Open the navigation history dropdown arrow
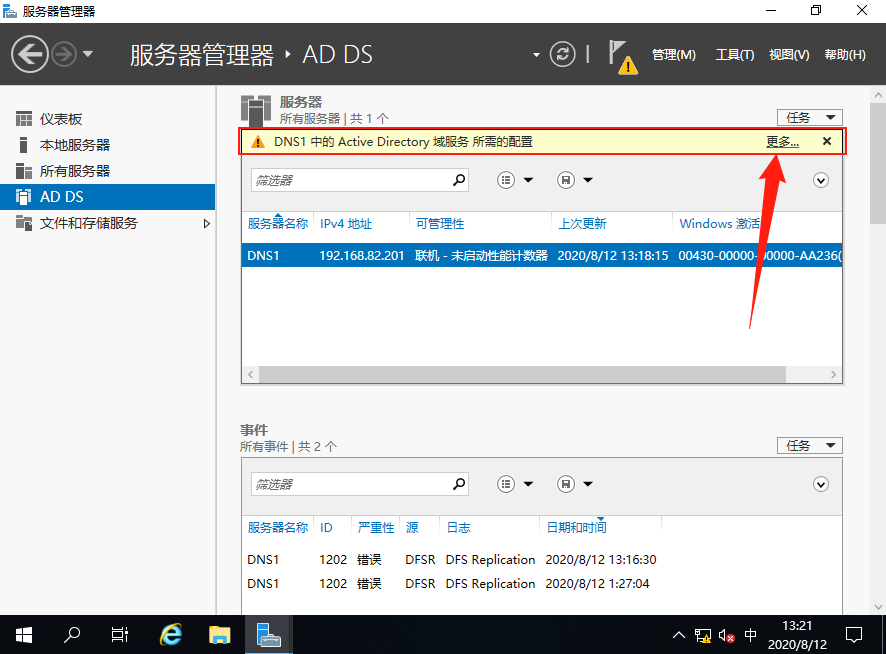The image size is (886, 654). pyautogui.click(x=88, y=54)
